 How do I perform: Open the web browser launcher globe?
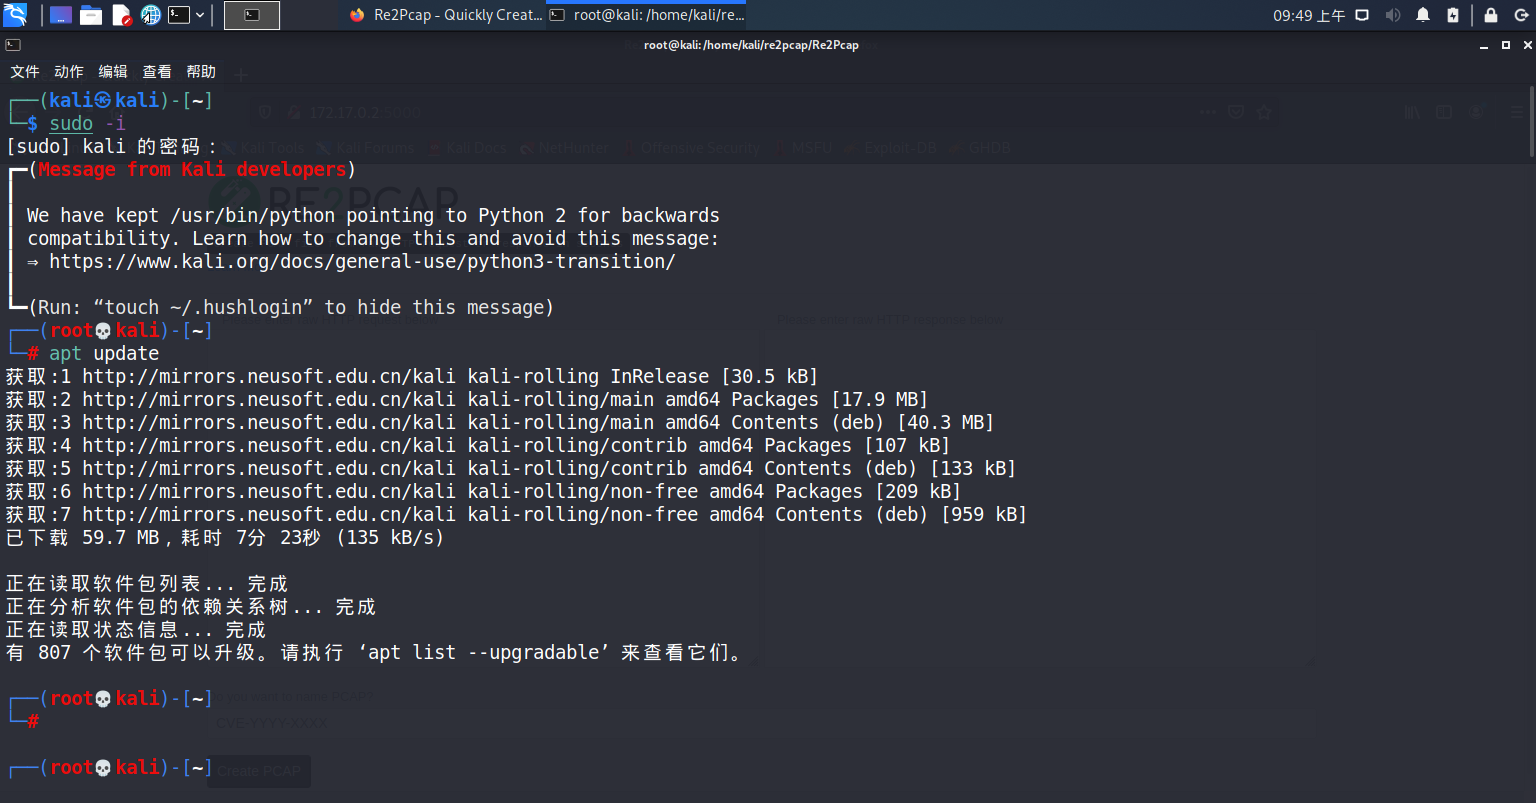pyautogui.click(x=151, y=15)
